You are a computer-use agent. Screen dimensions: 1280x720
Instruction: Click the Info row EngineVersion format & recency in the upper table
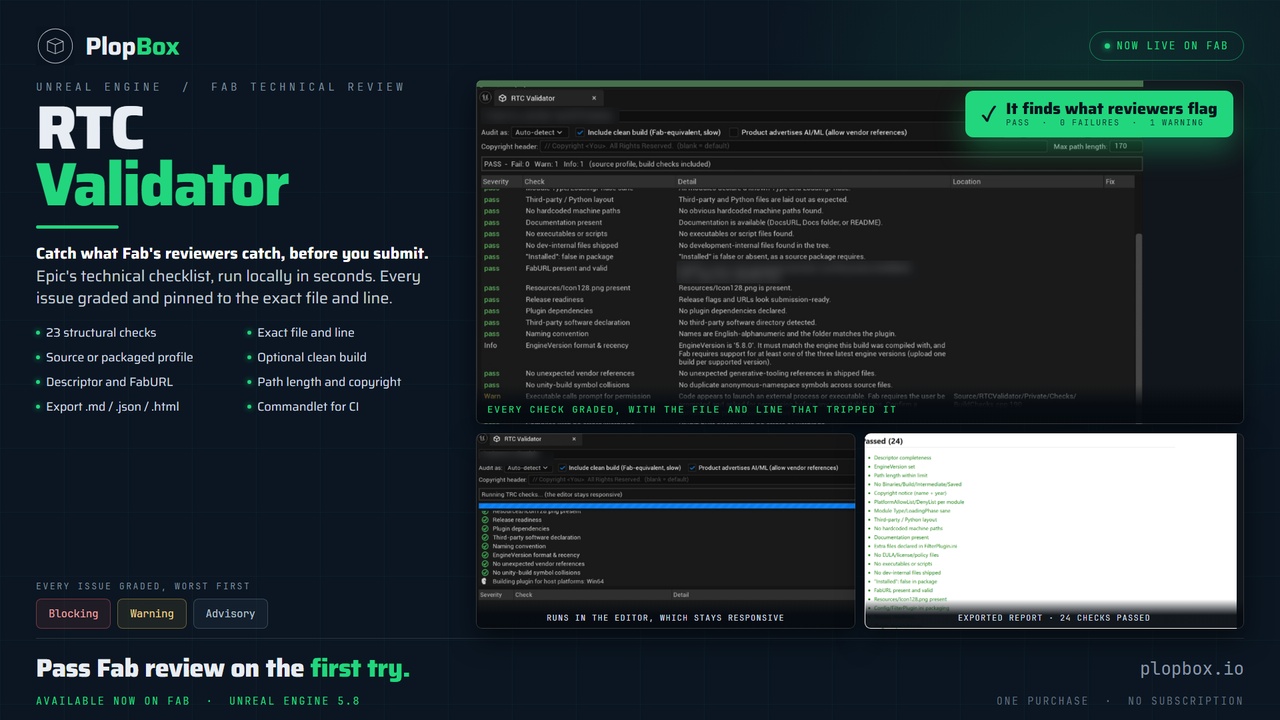808,354
